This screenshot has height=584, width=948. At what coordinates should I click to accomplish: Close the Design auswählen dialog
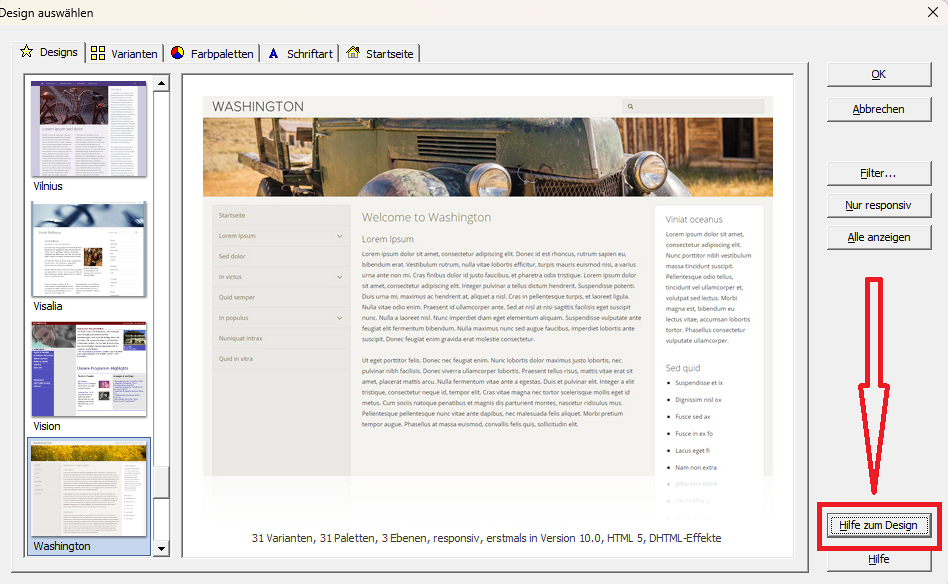(931, 13)
